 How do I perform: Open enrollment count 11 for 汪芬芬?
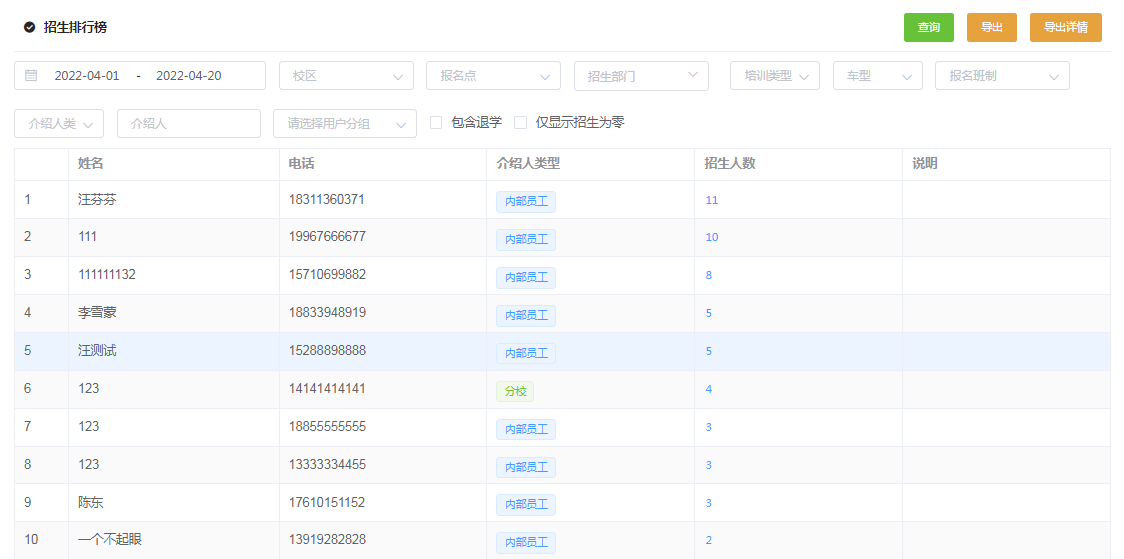click(712, 200)
